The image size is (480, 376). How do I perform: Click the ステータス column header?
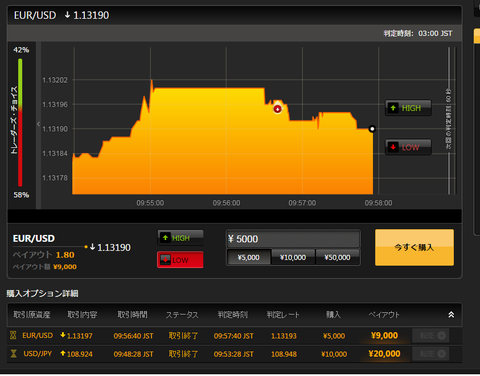[x=182, y=315]
